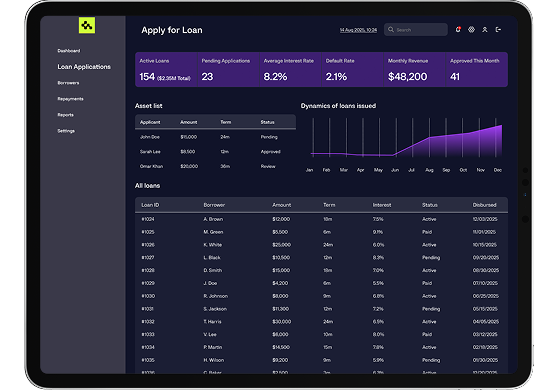Click the yellow app logo icon
The width and height of the screenshot is (560, 391).
(x=87, y=25)
